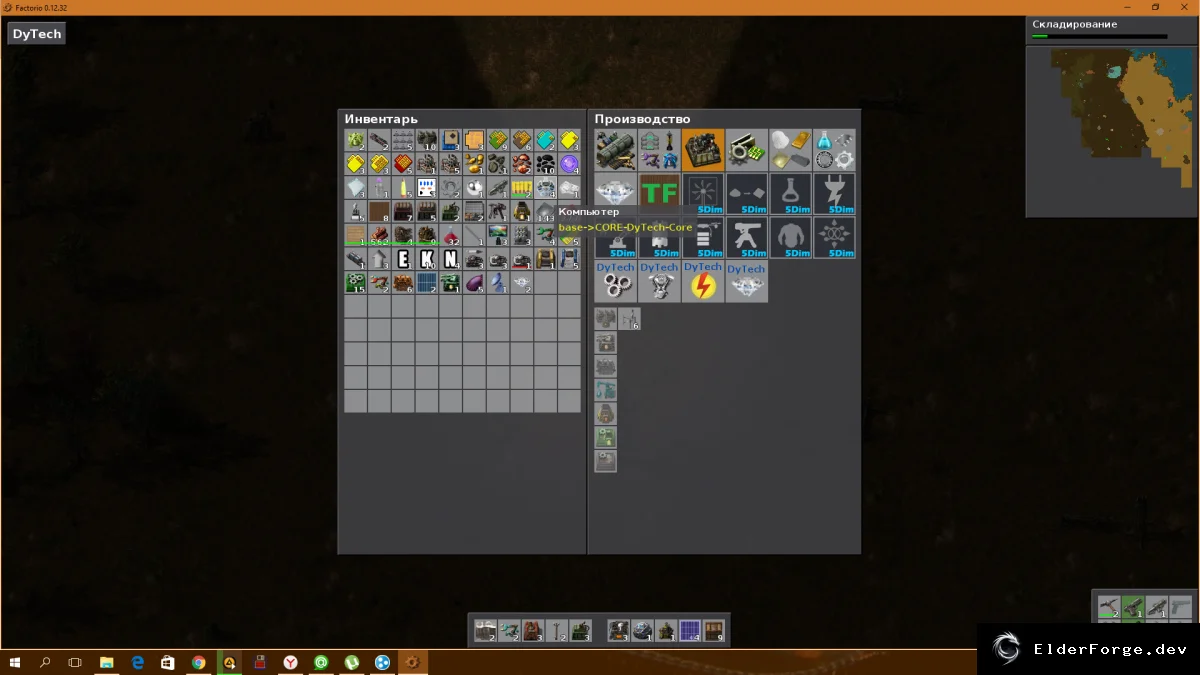Craft the recipe showing count 6

coord(629,319)
